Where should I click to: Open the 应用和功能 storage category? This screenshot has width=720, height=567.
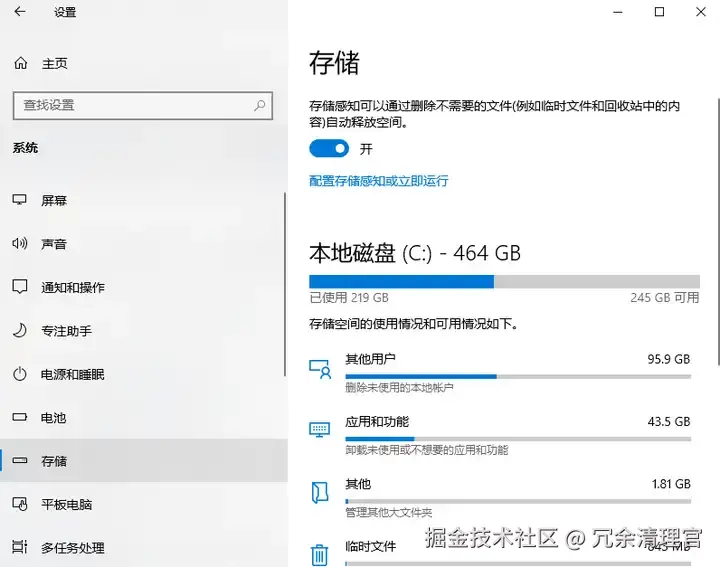point(500,435)
